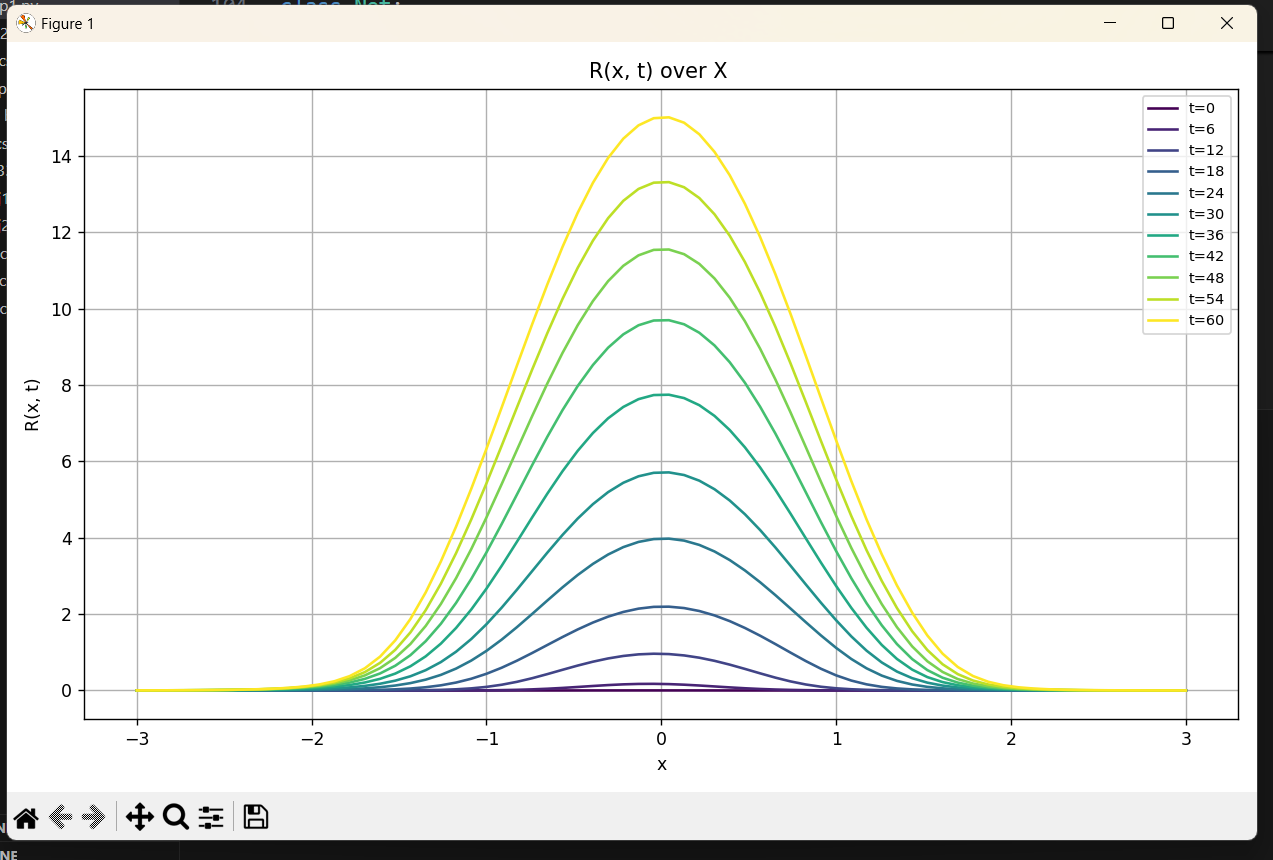
Task: Close the Figure 1 window
Action: [1227, 23]
